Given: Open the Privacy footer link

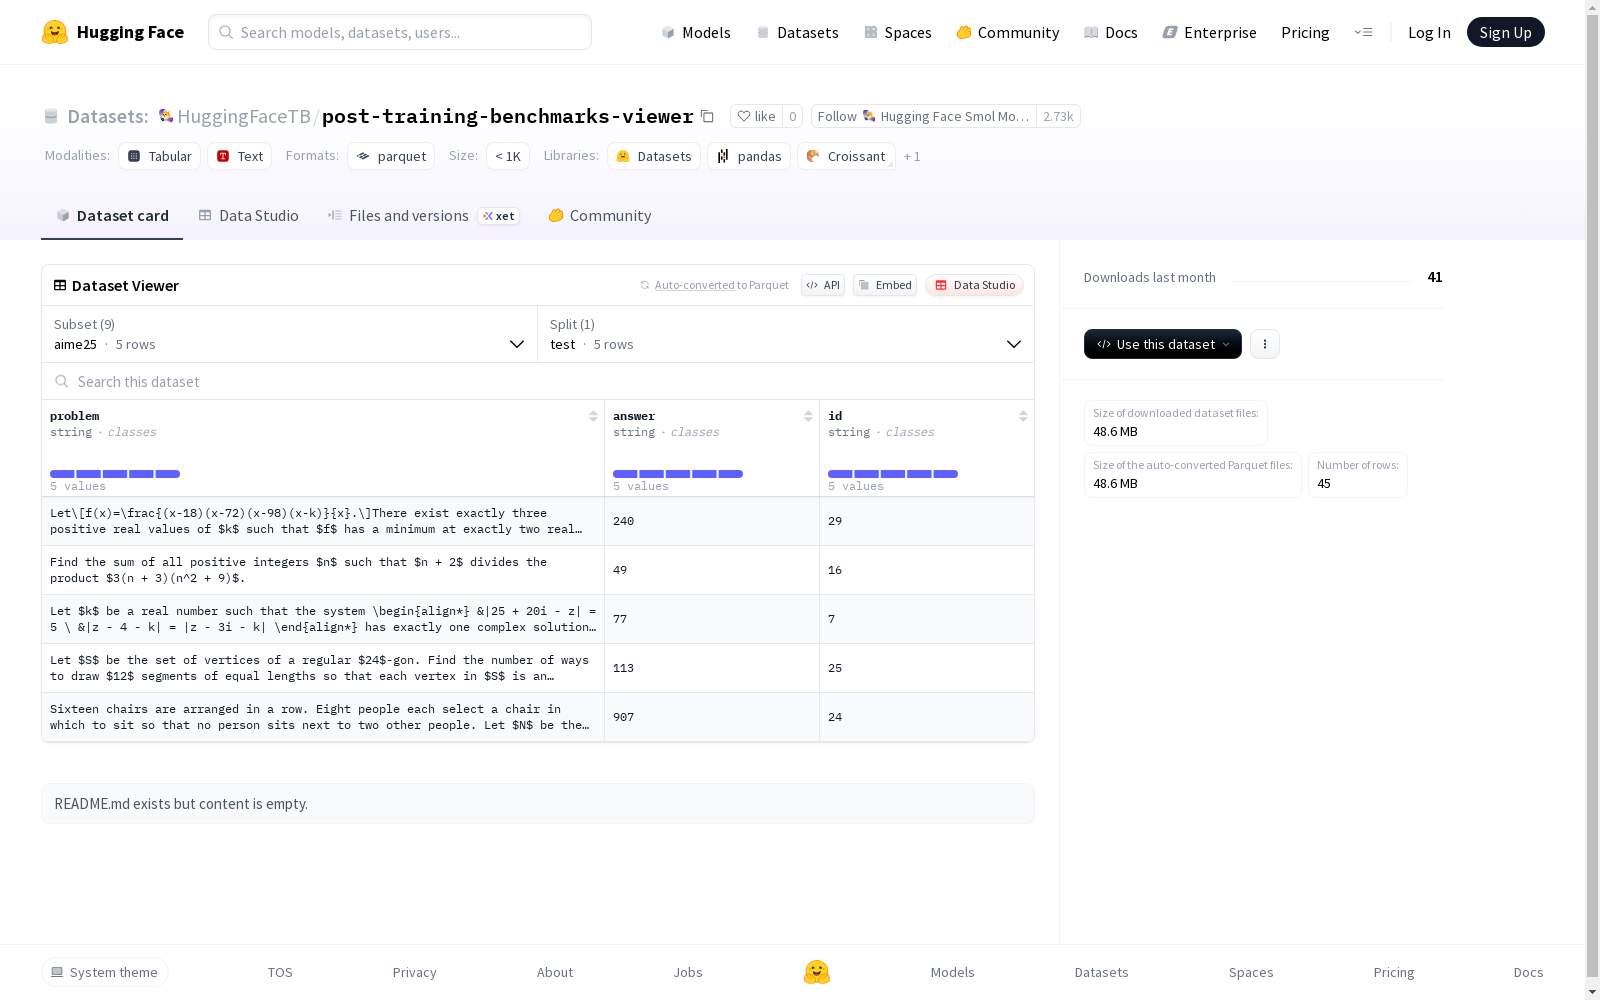Looking at the screenshot, I should tap(414, 972).
